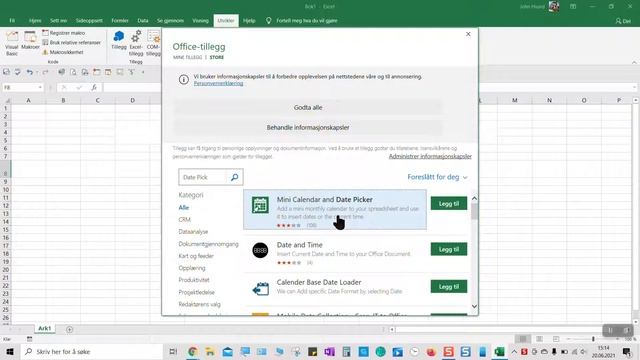Click the add-in list scrollbar thumb
The image size is (640, 360).
(x=474, y=211)
